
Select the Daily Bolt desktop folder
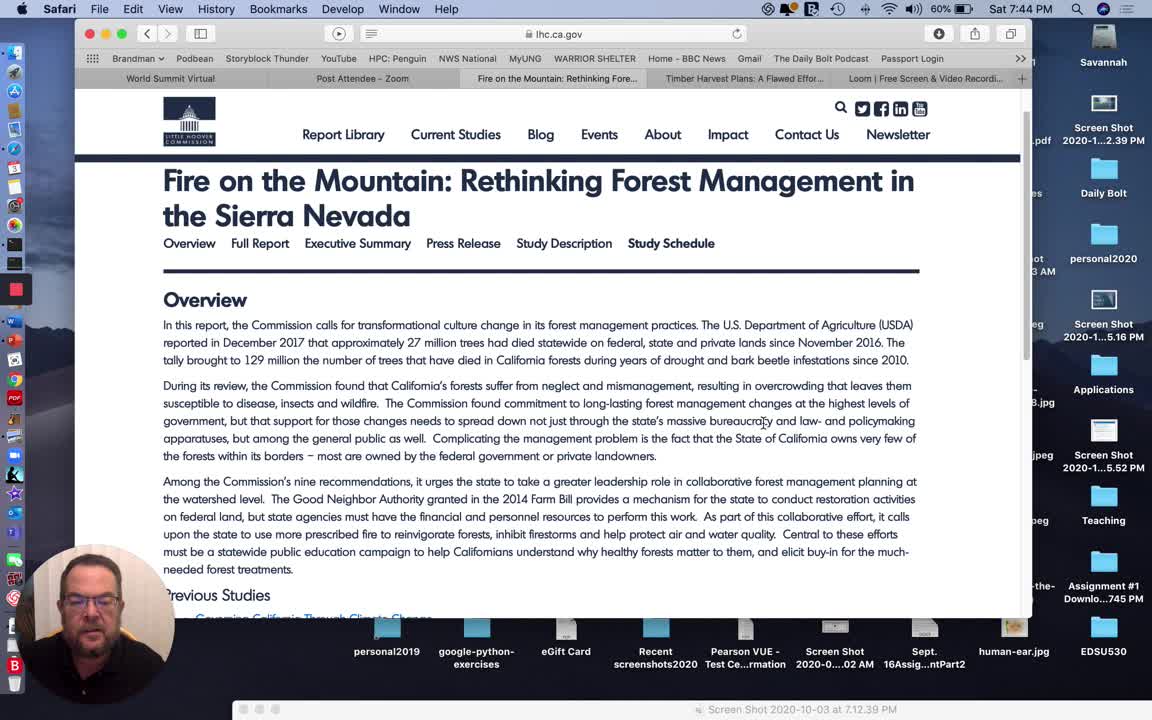(x=1104, y=178)
